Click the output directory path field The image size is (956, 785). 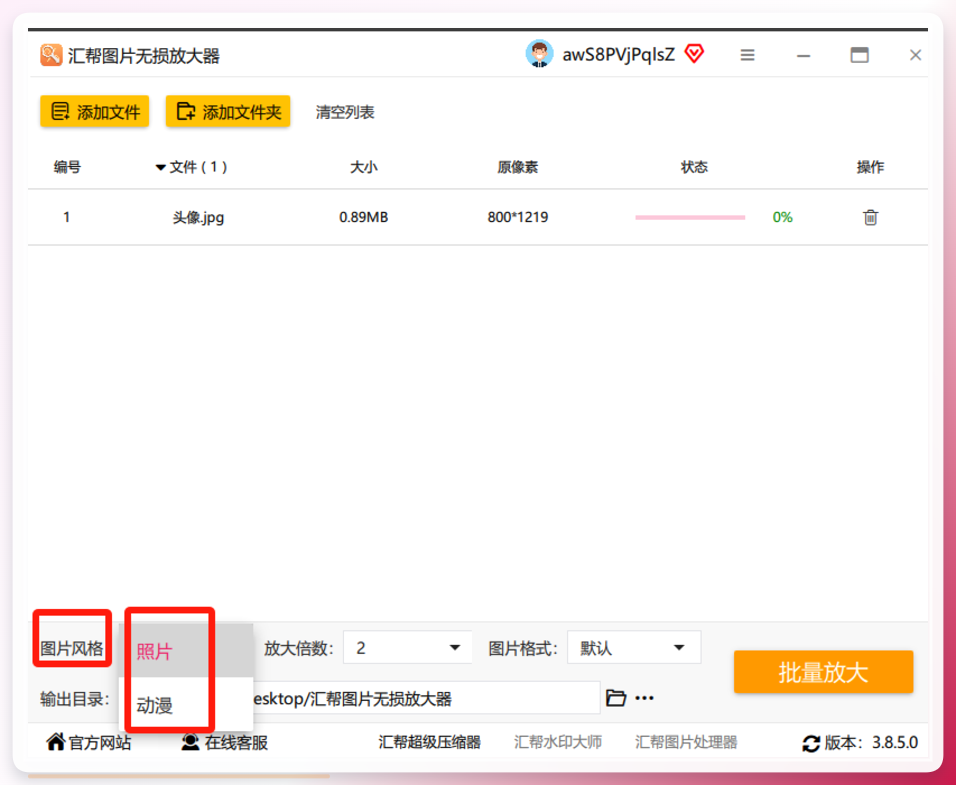click(x=426, y=698)
